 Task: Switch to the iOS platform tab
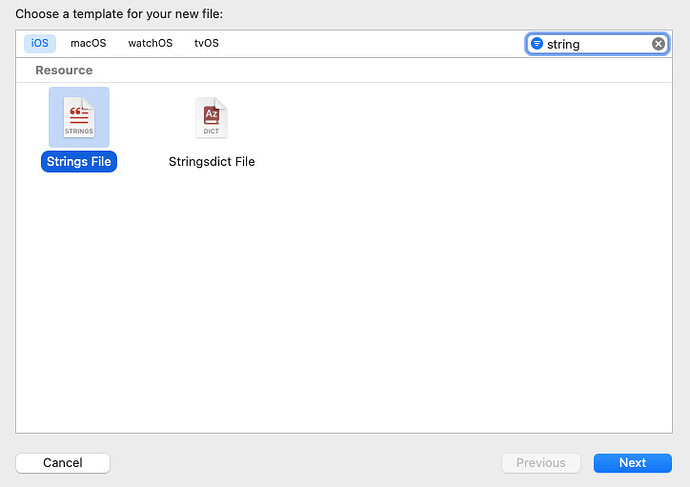click(40, 44)
